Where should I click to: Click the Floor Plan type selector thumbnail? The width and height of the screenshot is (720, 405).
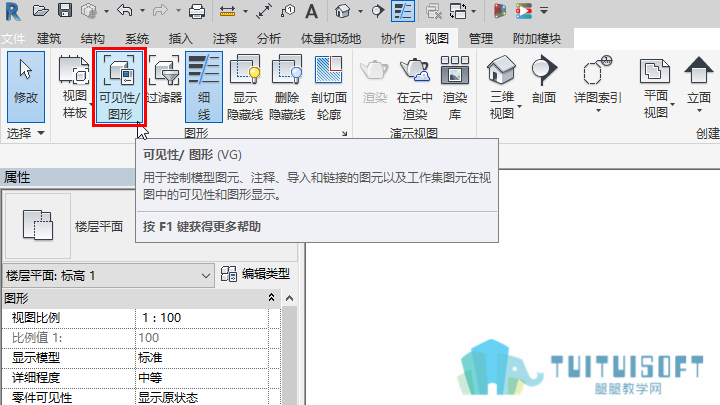[x=38, y=225]
